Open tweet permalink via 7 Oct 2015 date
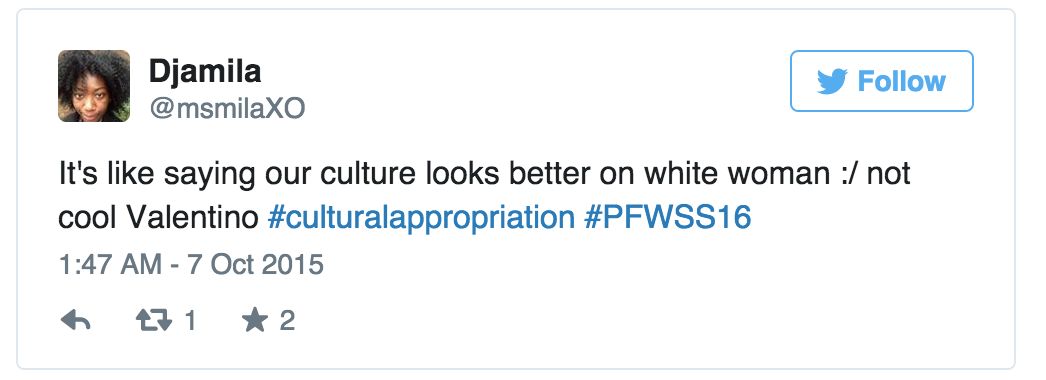Viewport: 1046px width, 380px height. pyautogui.click(x=255, y=265)
